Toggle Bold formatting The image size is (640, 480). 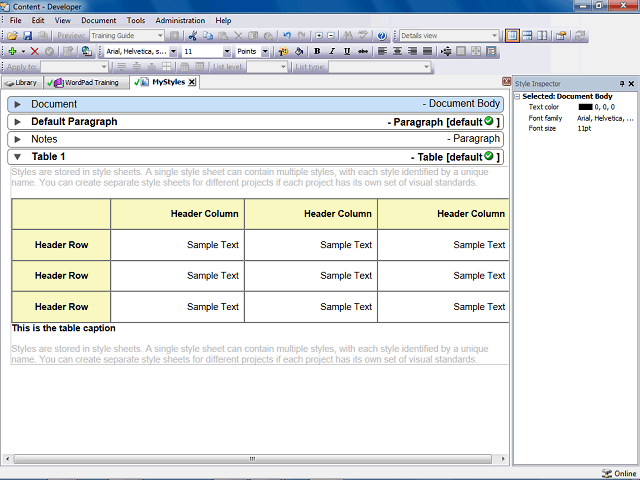coord(317,51)
